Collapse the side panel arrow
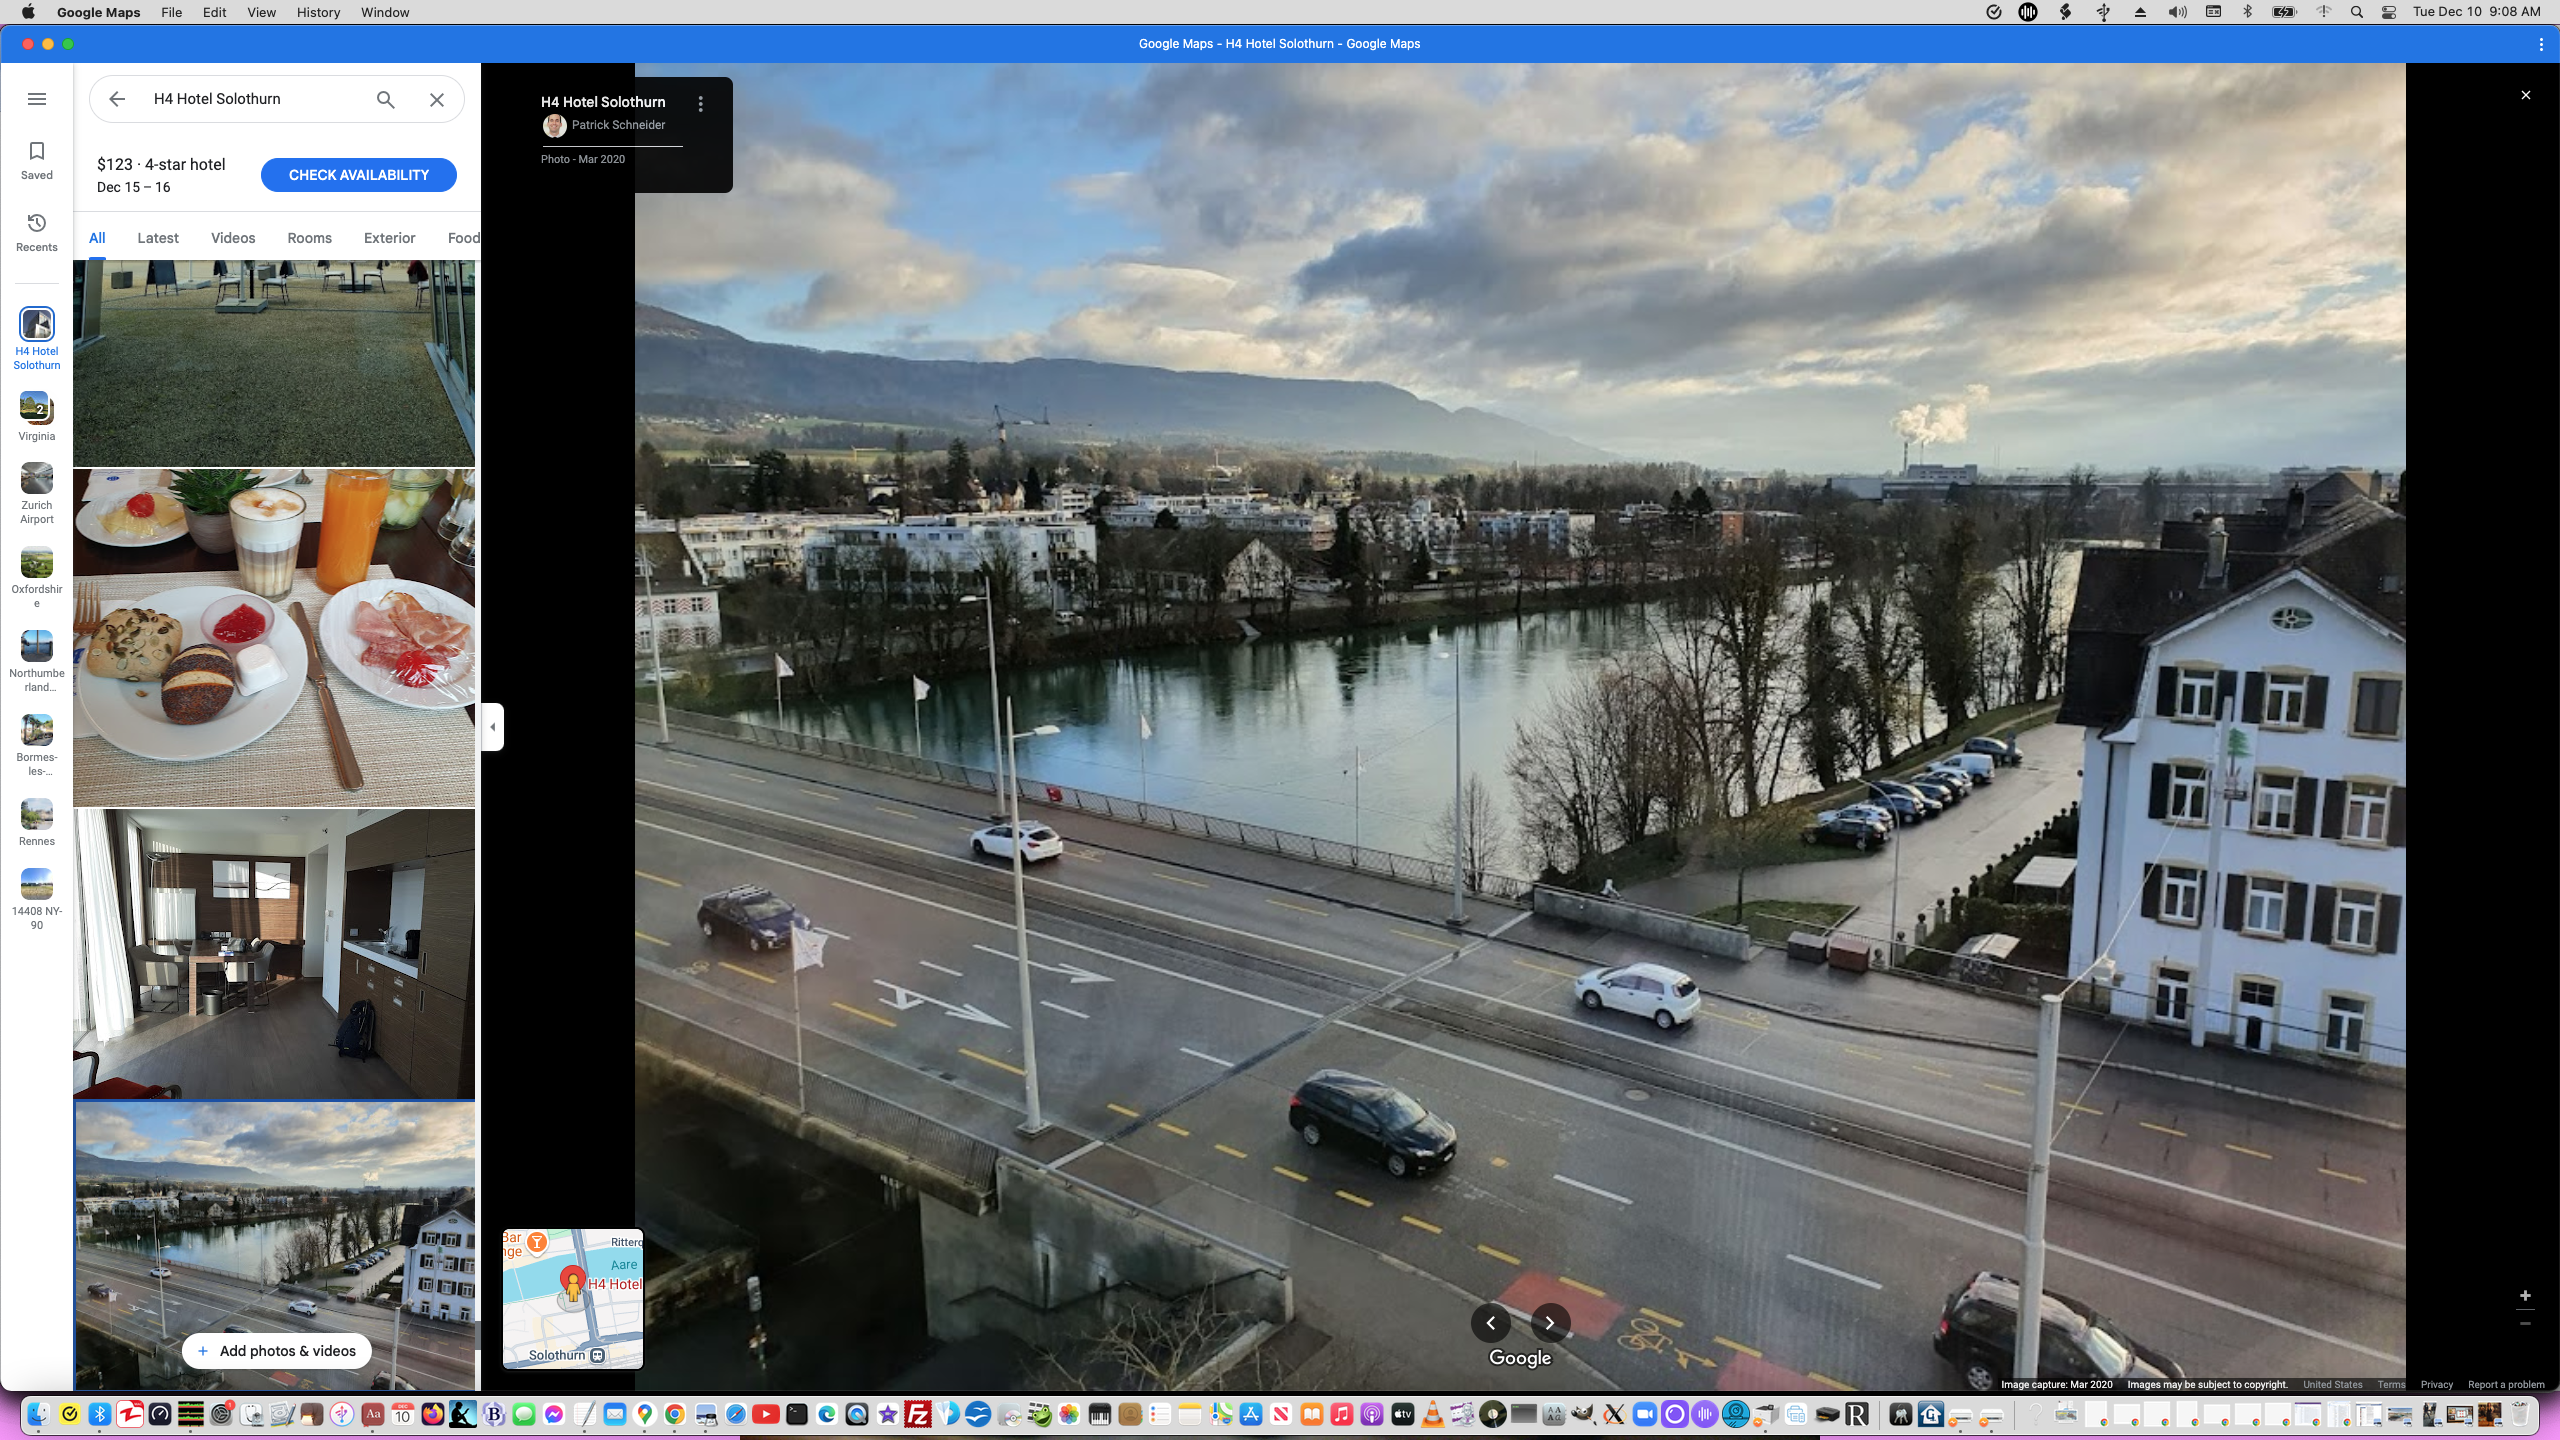 [492, 727]
